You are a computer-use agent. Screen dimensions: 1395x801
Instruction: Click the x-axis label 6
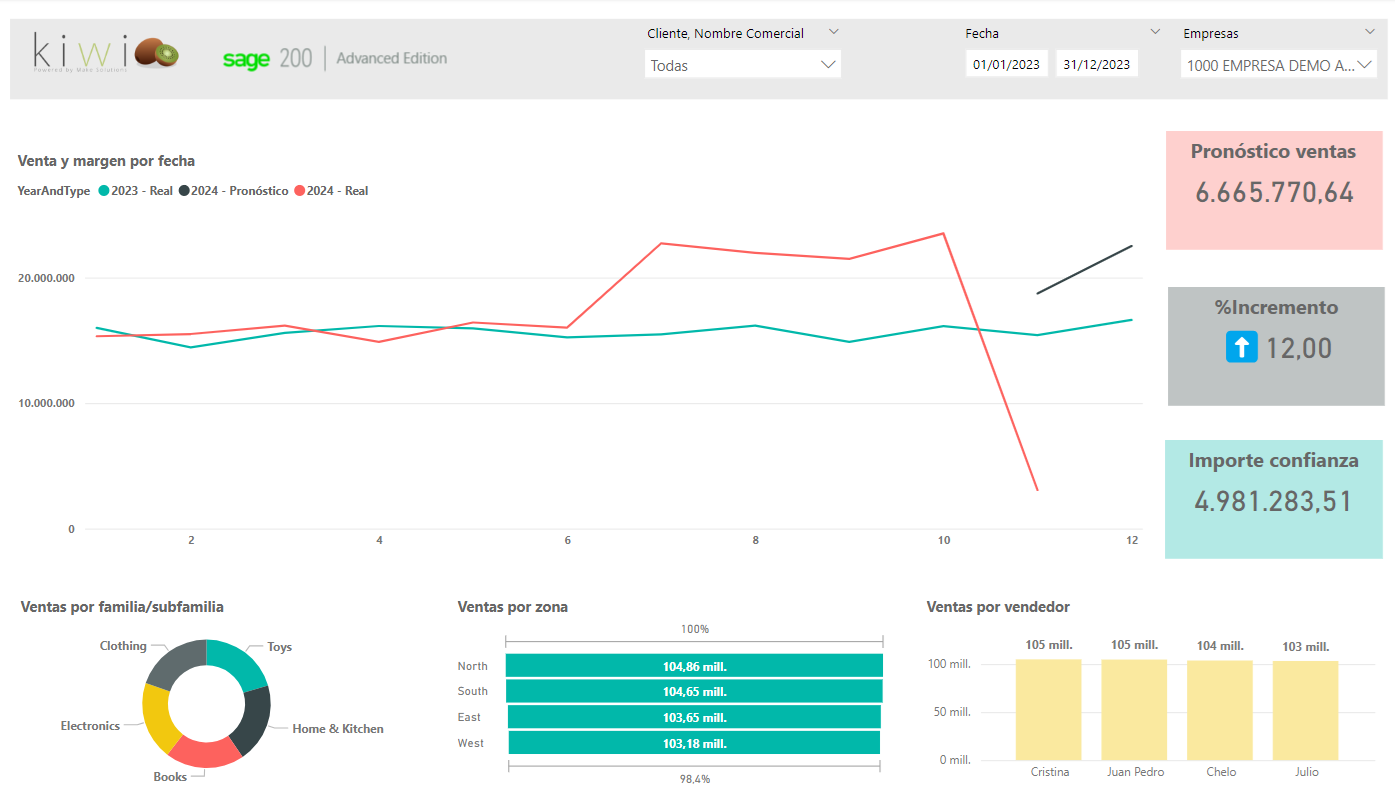coord(567,540)
